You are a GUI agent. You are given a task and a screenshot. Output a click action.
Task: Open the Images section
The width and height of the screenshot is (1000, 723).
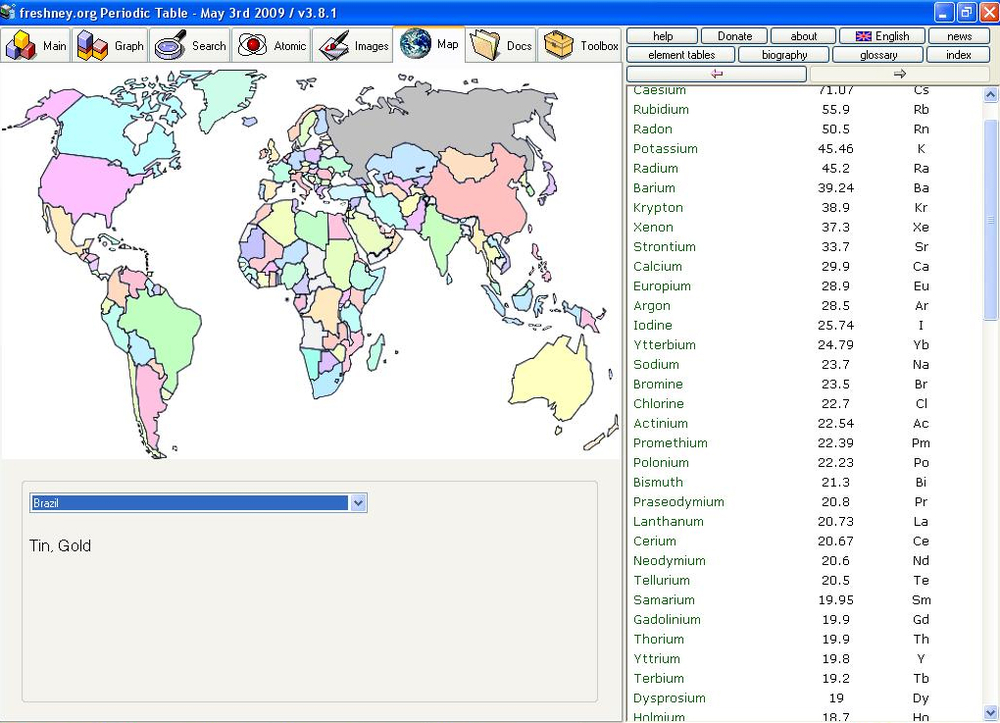coord(353,46)
